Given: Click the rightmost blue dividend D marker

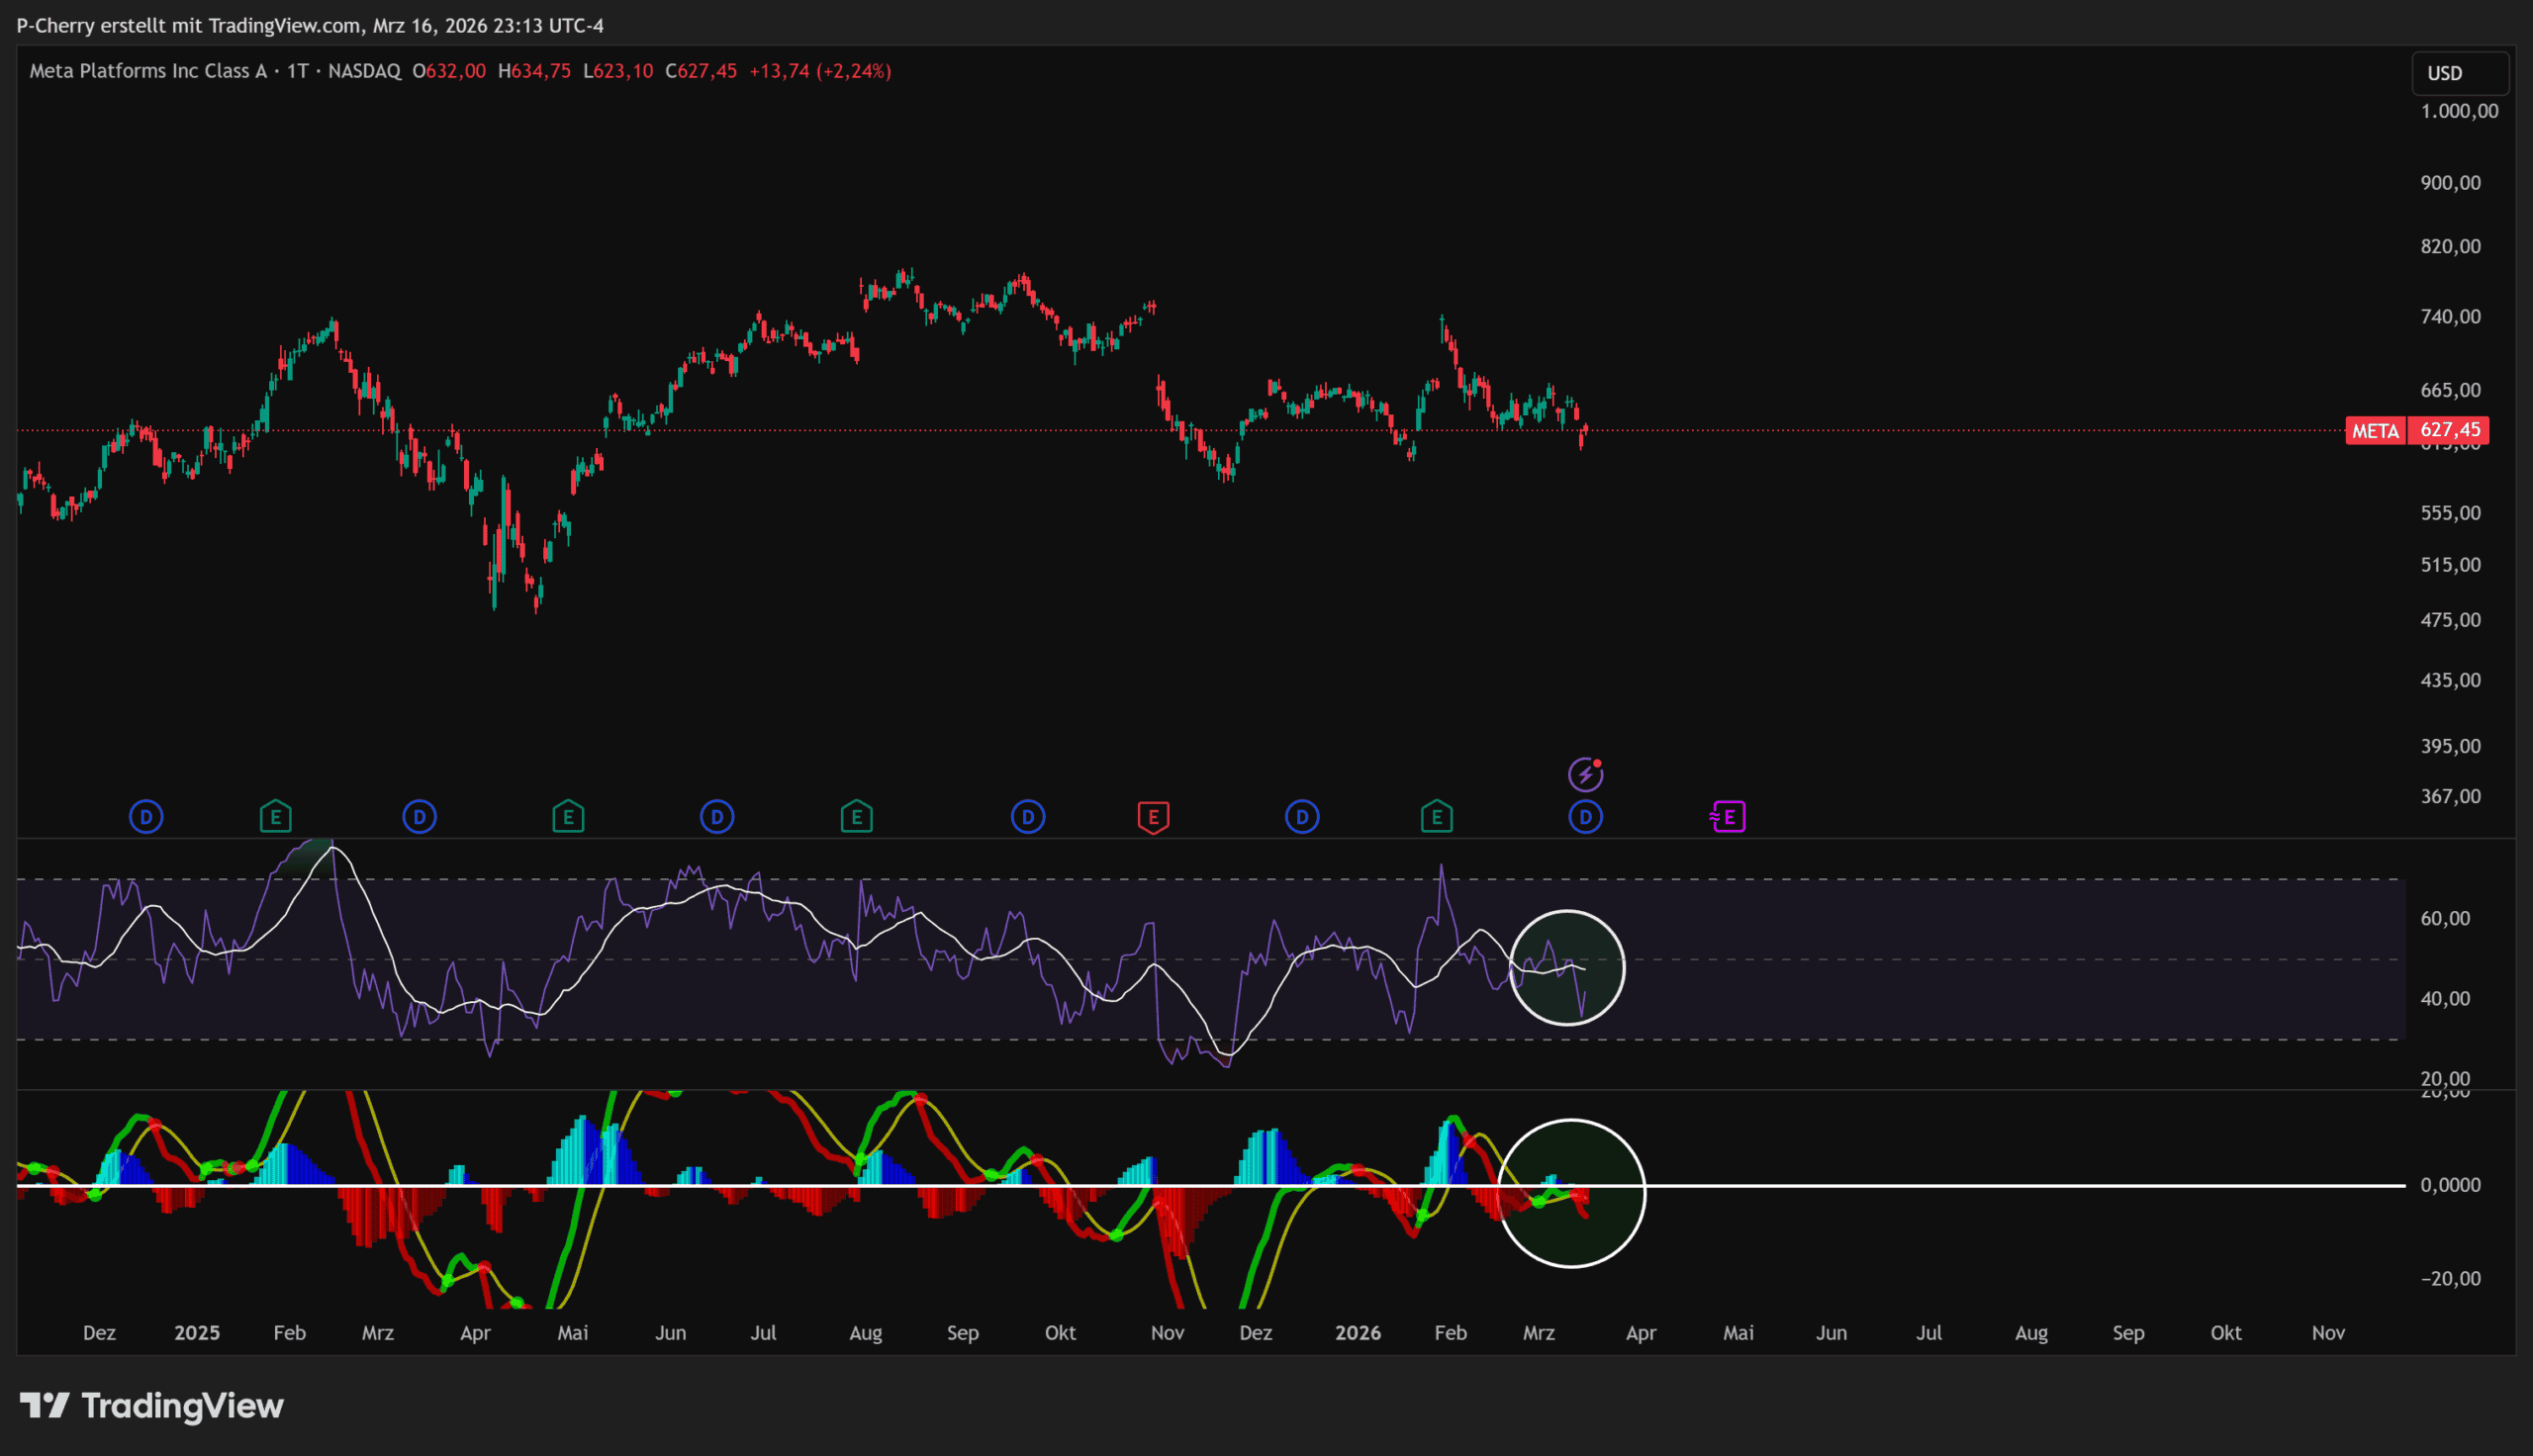Looking at the screenshot, I should [x=1585, y=817].
